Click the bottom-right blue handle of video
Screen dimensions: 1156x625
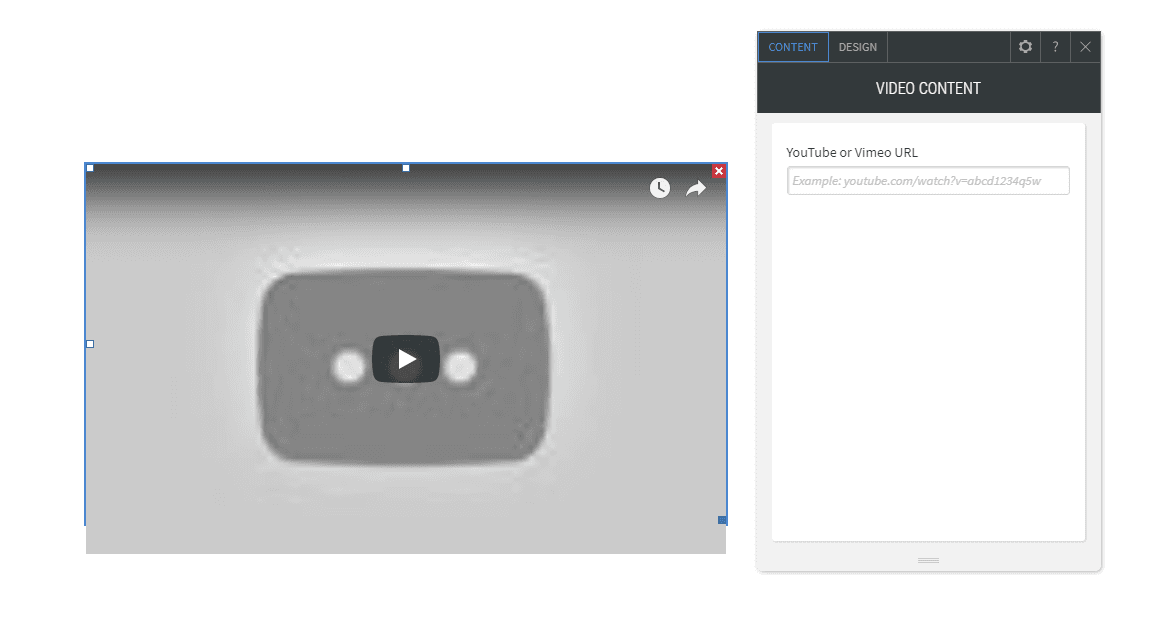pyautogui.click(x=722, y=520)
